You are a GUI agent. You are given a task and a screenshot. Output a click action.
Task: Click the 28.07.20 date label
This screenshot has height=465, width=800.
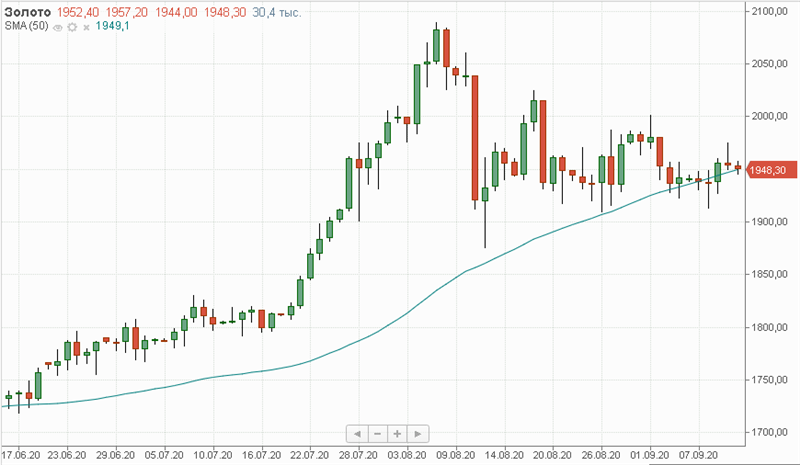coord(359,455)
